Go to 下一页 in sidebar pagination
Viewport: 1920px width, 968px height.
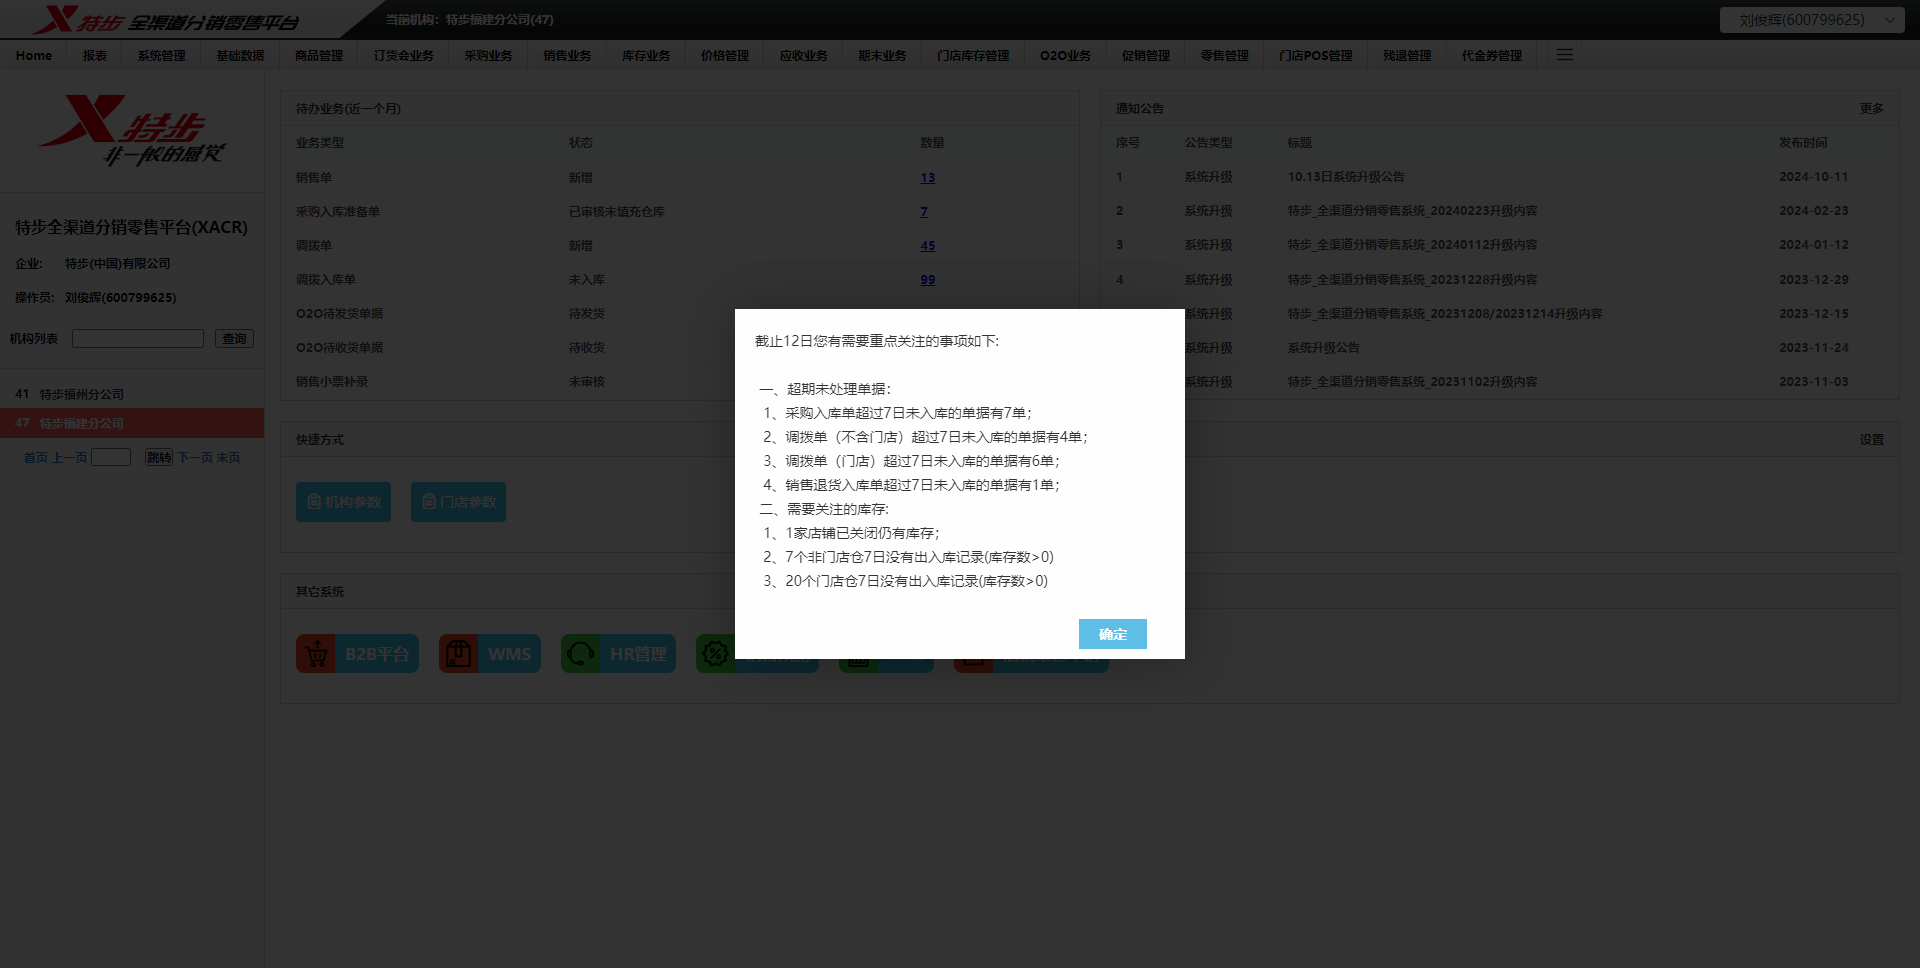coord(196,457)
